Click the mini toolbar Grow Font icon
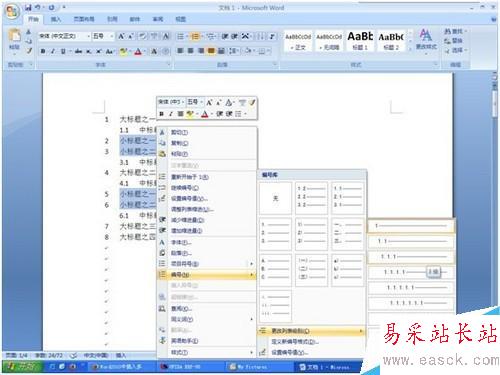 [209, 102]
